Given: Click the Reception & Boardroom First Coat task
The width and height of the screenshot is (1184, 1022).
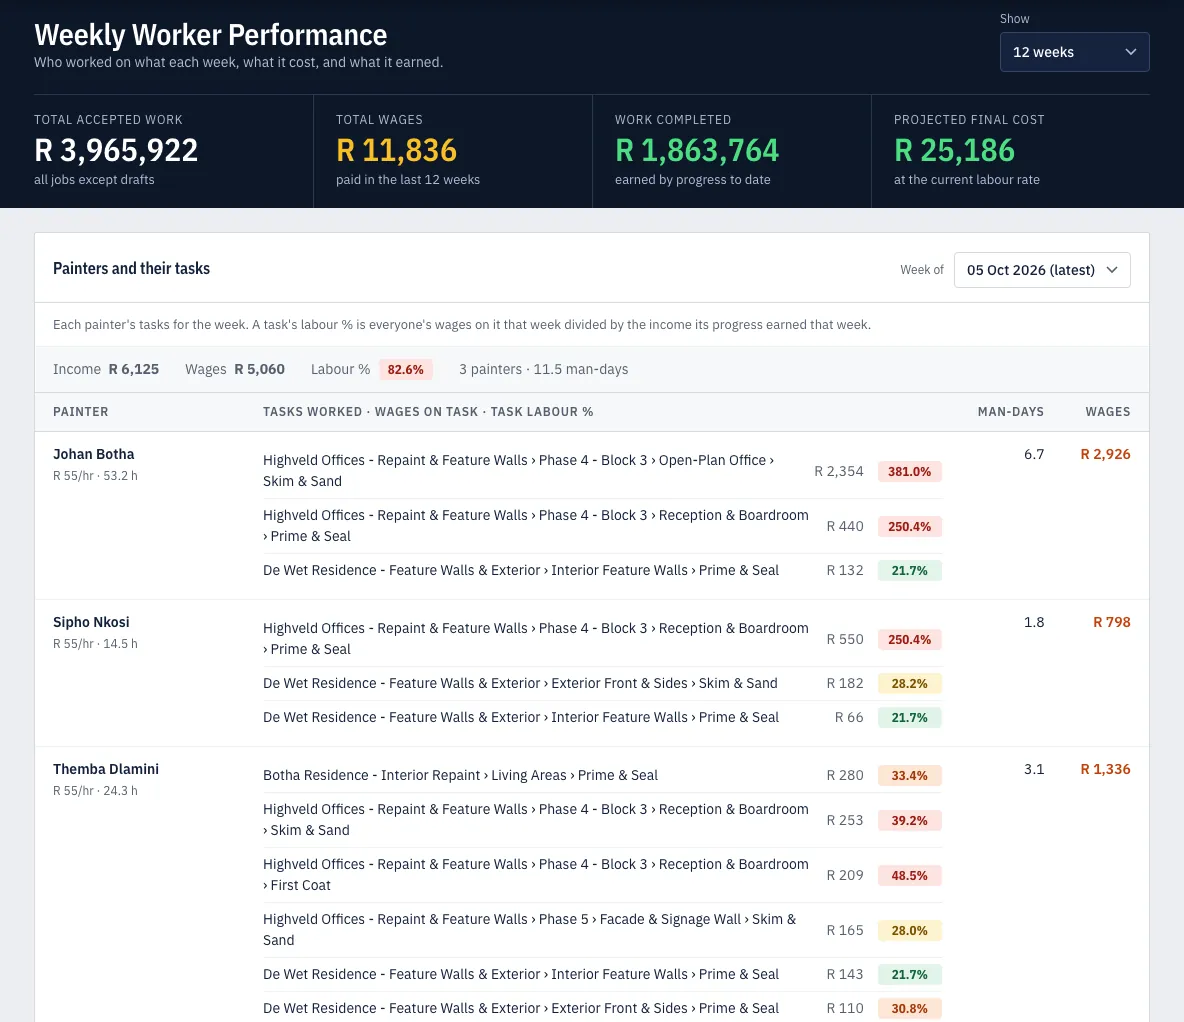Looking at the screenshot, I should pos(535,875).
